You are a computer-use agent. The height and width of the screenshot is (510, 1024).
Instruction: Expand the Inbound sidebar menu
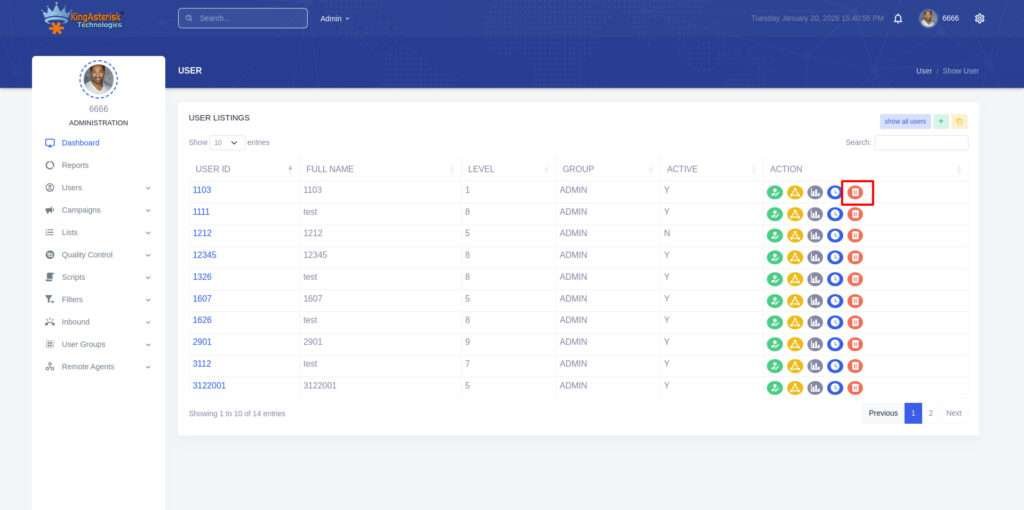pos(98,322)
